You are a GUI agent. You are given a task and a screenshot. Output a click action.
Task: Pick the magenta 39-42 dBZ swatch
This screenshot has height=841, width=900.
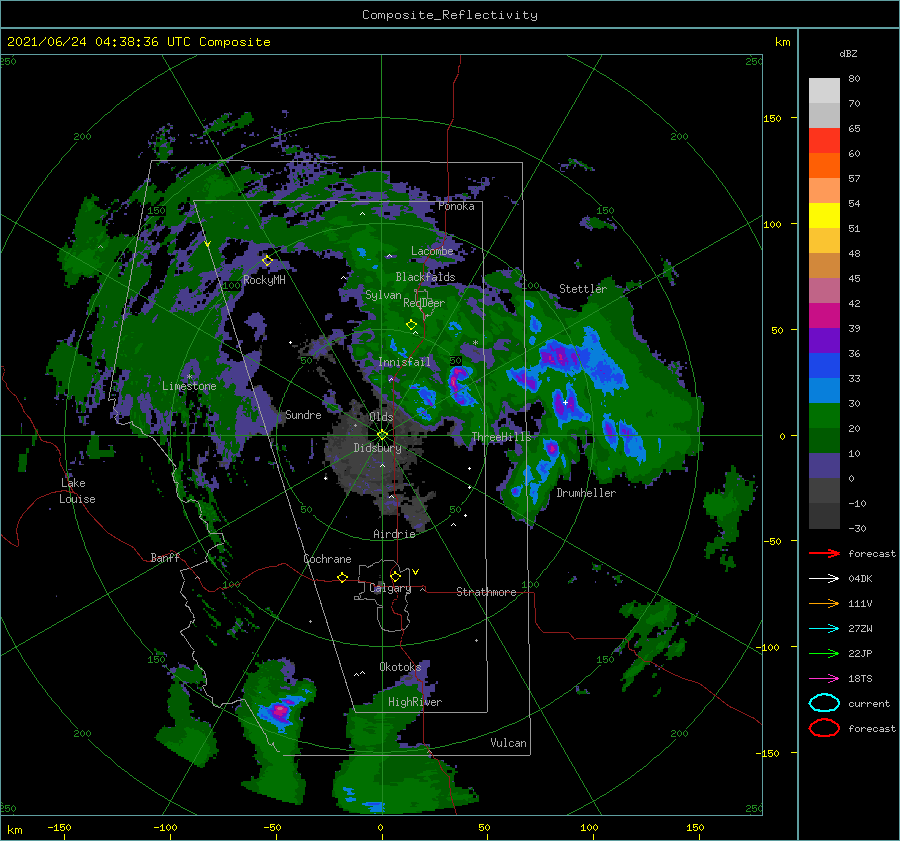(824, 315)
